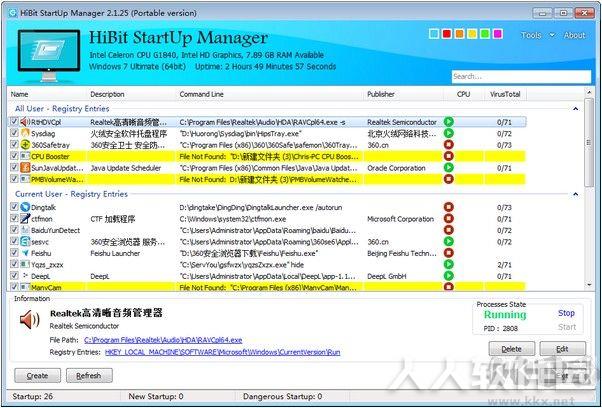Select the magenta theme swatch
Image resolution: width=602 pixels, height=408 pixels.
click(x=498, y=34)
